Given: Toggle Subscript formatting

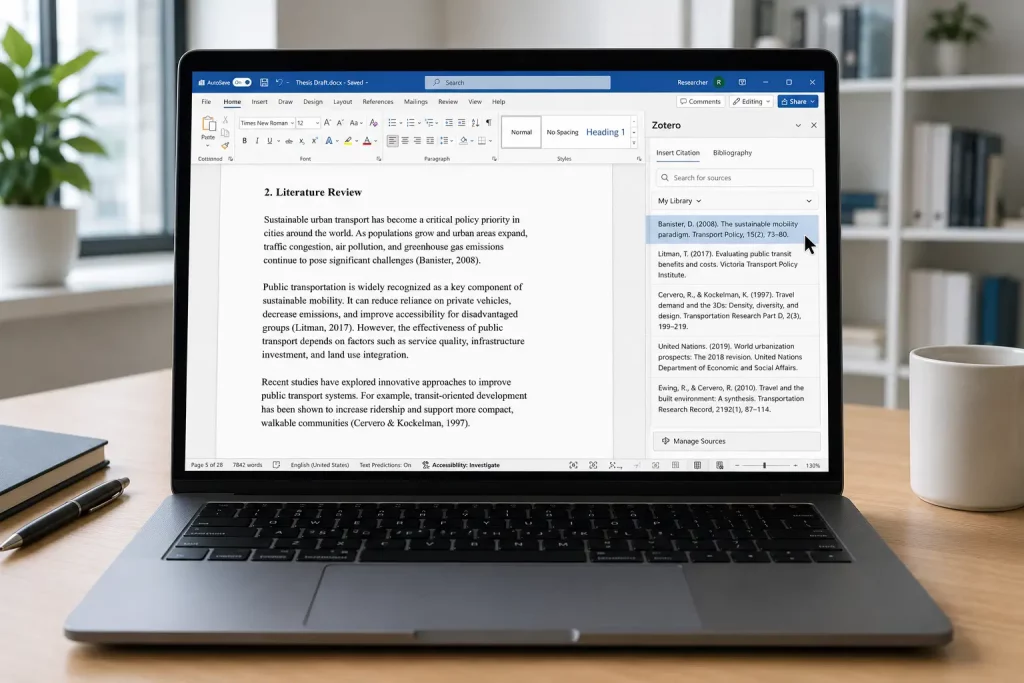Looking at the screenshot, I should point(301,141).
